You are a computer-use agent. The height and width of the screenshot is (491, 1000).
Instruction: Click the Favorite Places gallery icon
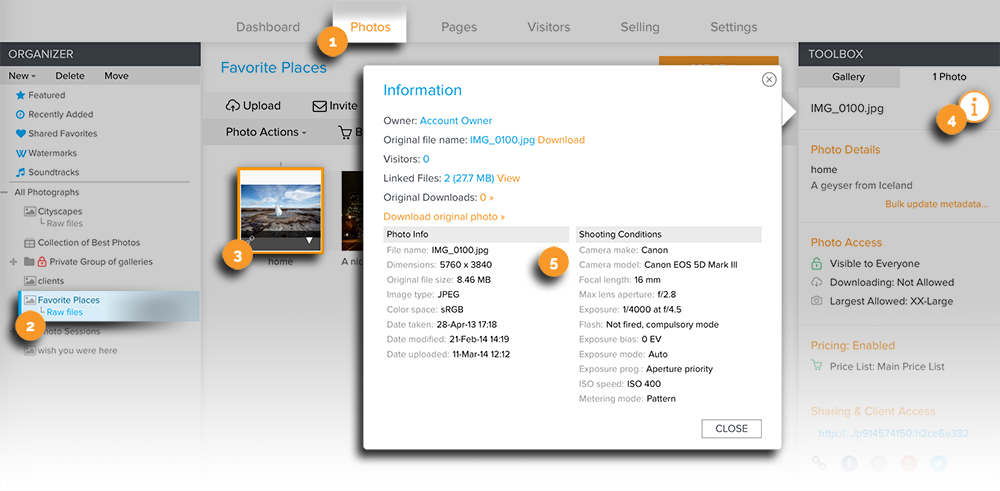click(29, 300)
